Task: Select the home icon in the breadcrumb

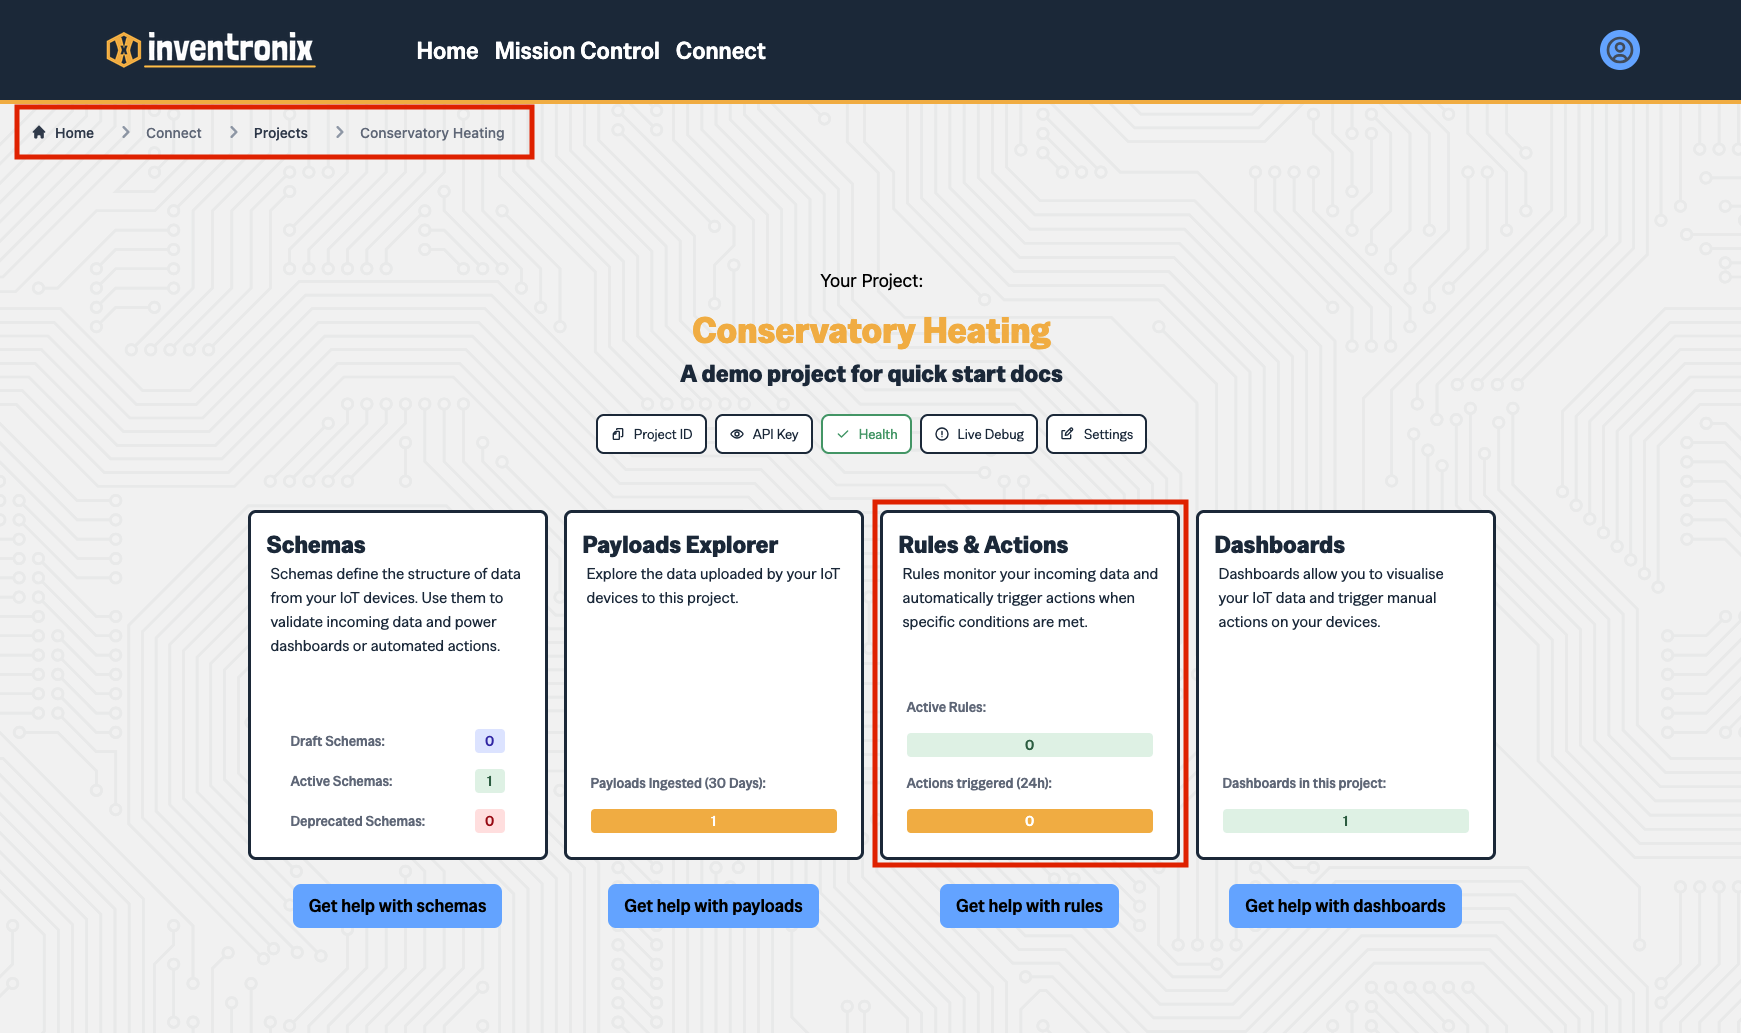Action: click(38, 132)
